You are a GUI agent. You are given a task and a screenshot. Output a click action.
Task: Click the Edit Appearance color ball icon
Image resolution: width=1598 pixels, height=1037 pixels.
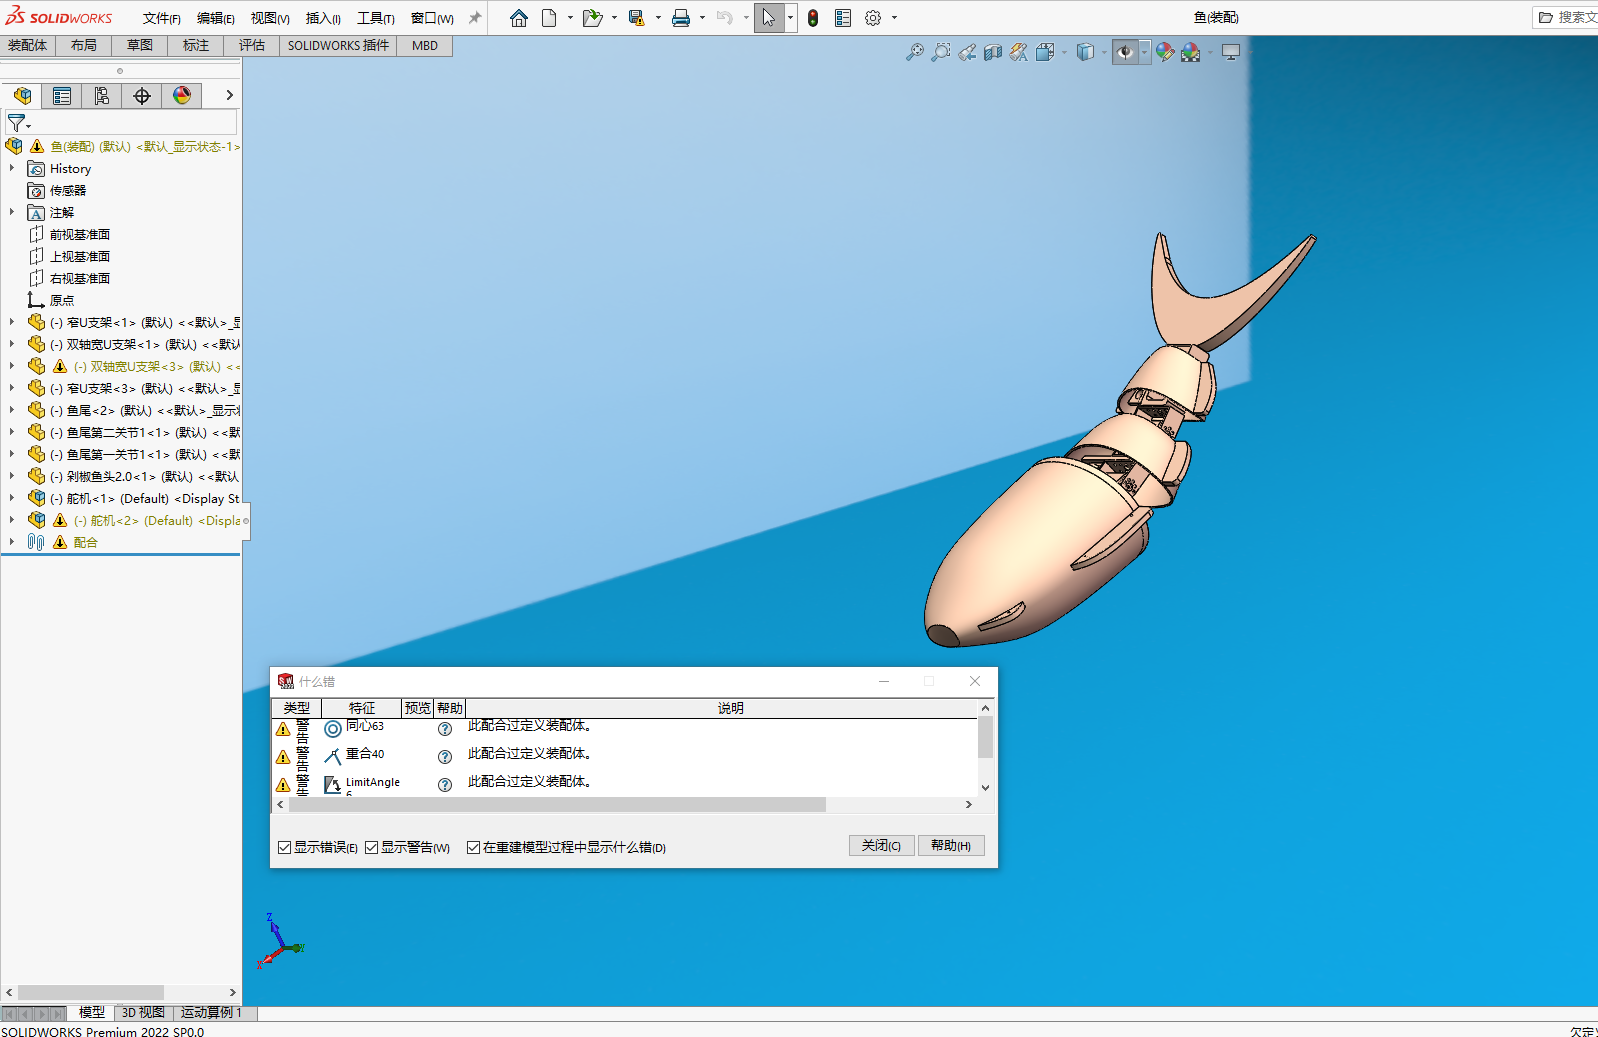point(1164,52)
